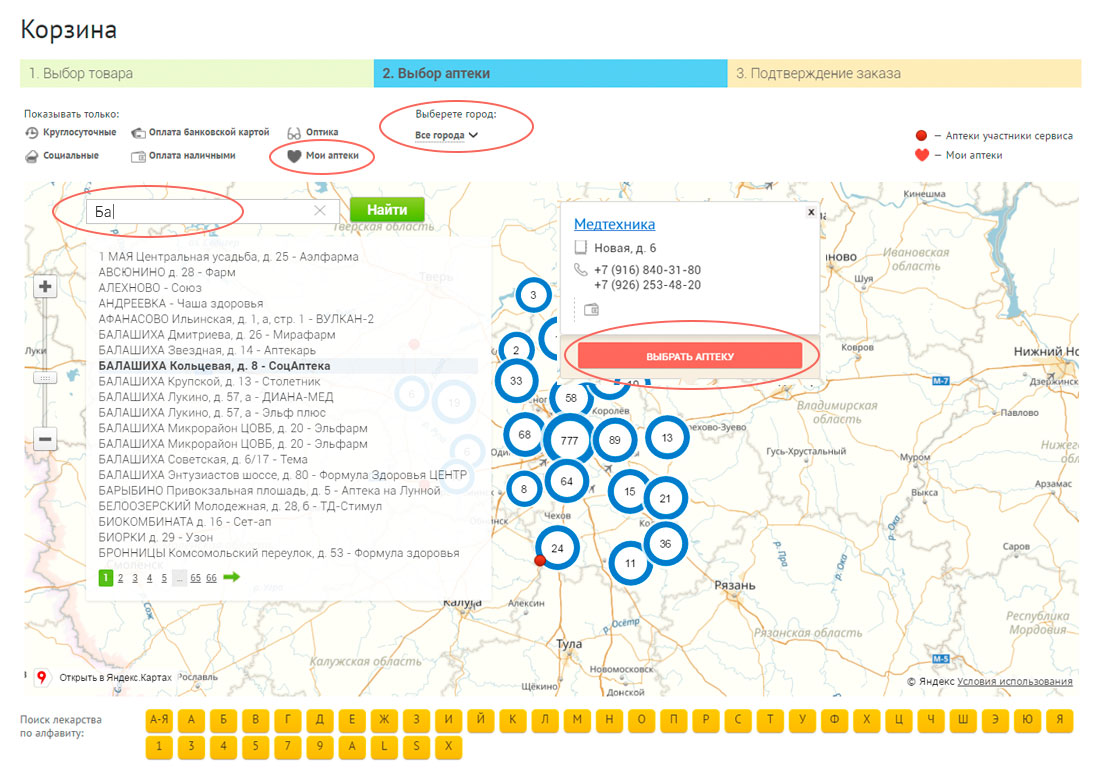Click the А-Я alphabet button
This screenshot has height=779, width=1104.
pos(159,720)
